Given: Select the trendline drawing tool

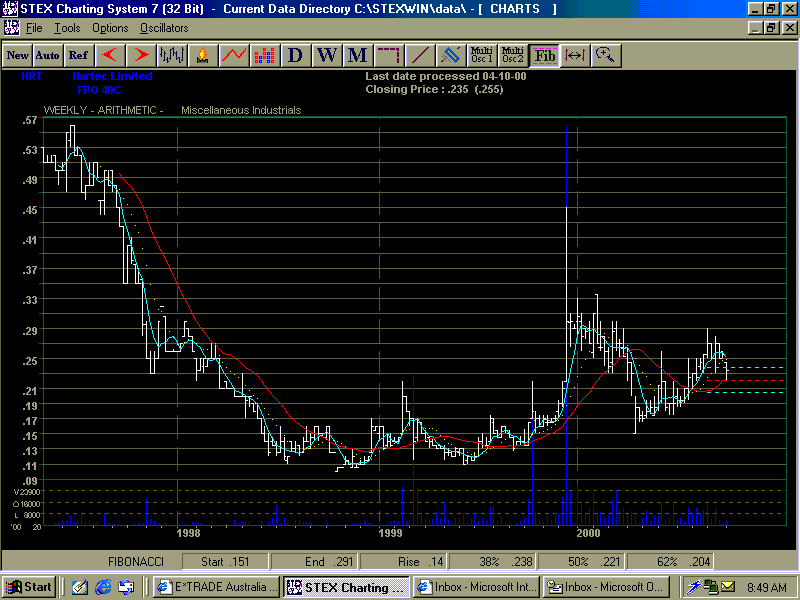Looking at the screenshot, I should point(420,55).
